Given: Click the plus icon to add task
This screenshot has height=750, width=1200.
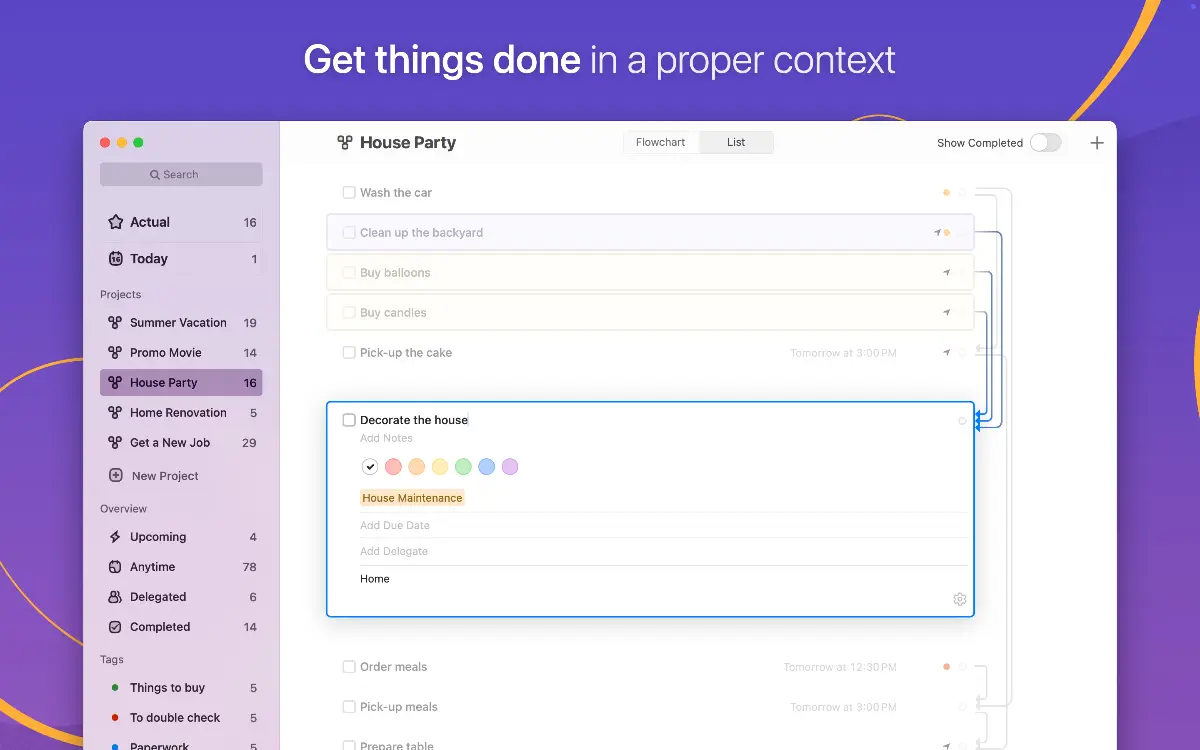Looking at the screenshot, I should 1096,143.
